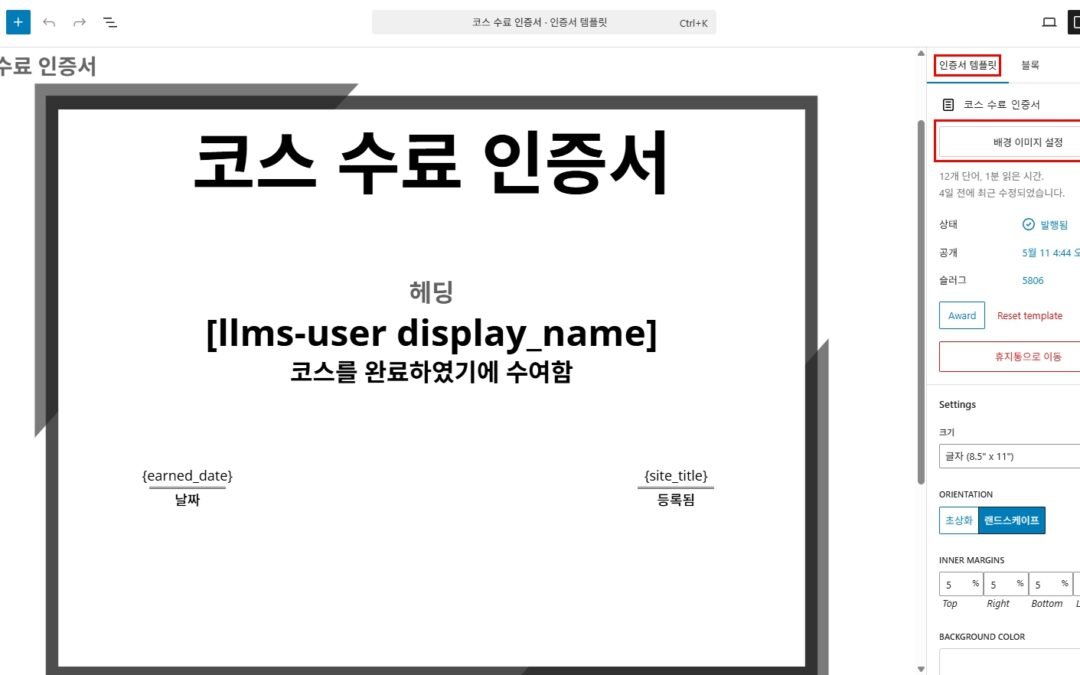The width and height of the screenshot is (1080, 675).
Task: Select the 날짜 label under earned date
Action: (x=187, y=500)
